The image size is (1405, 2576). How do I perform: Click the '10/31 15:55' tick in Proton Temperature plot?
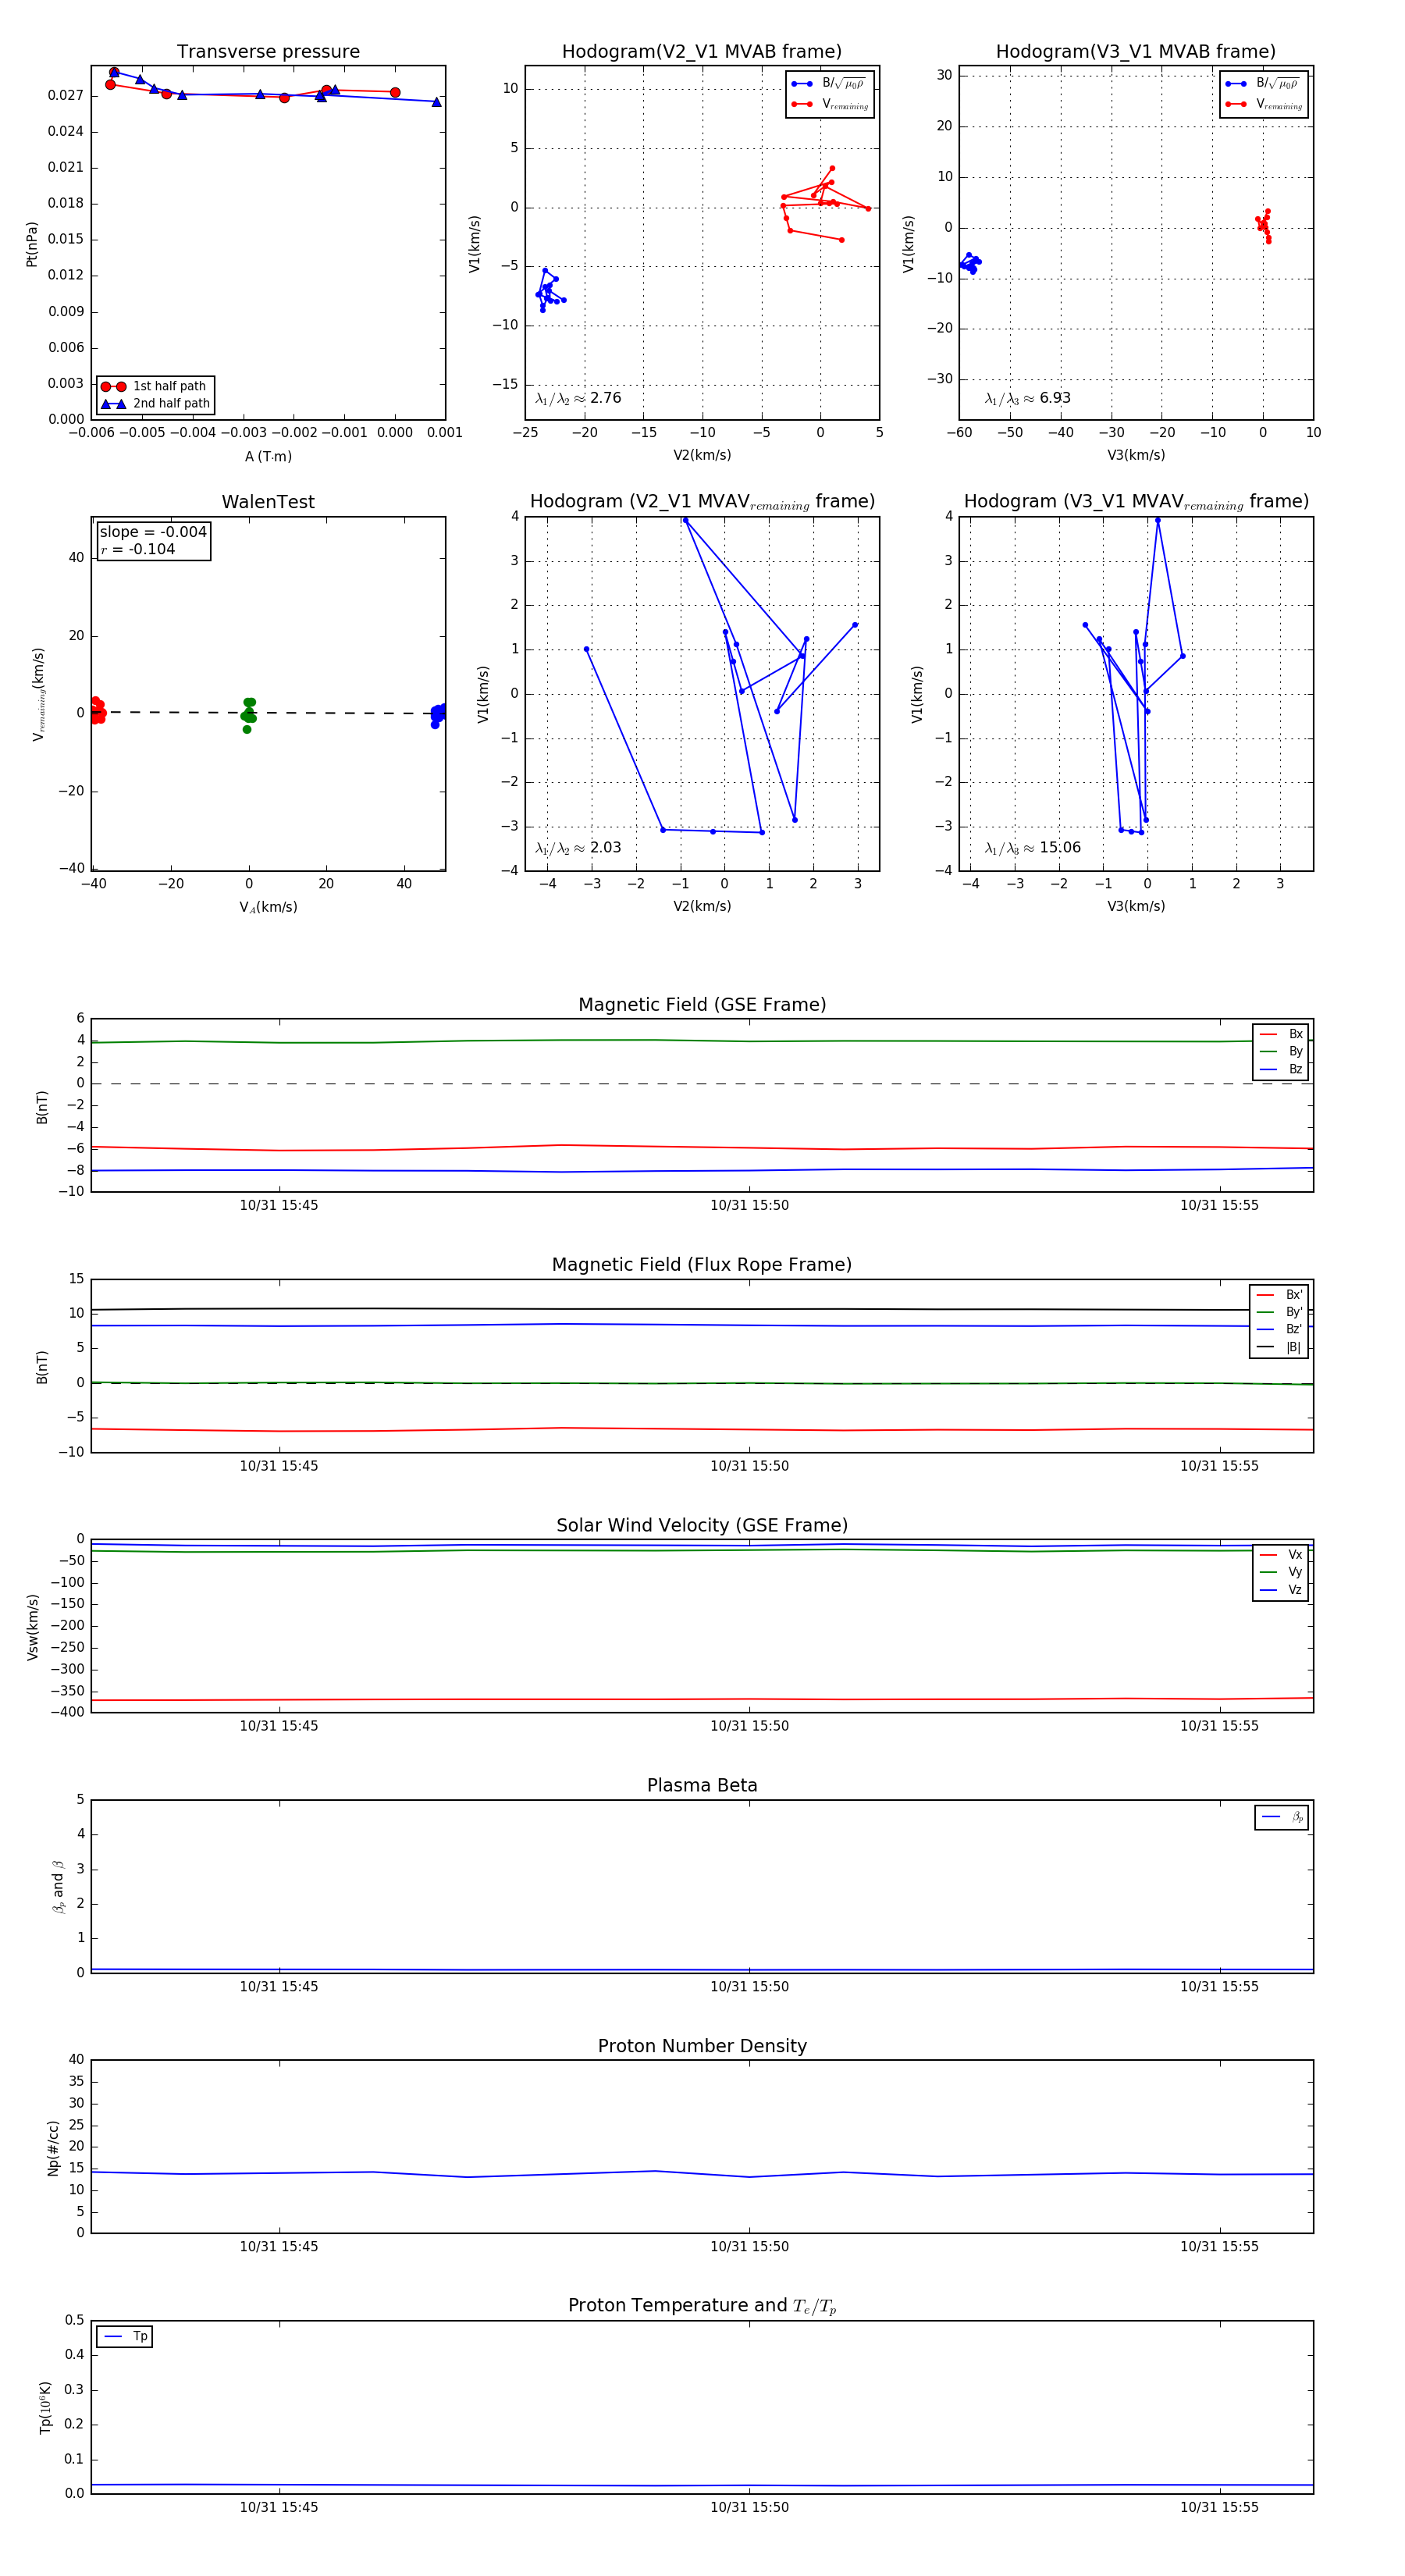[x=1219, y=2507]
